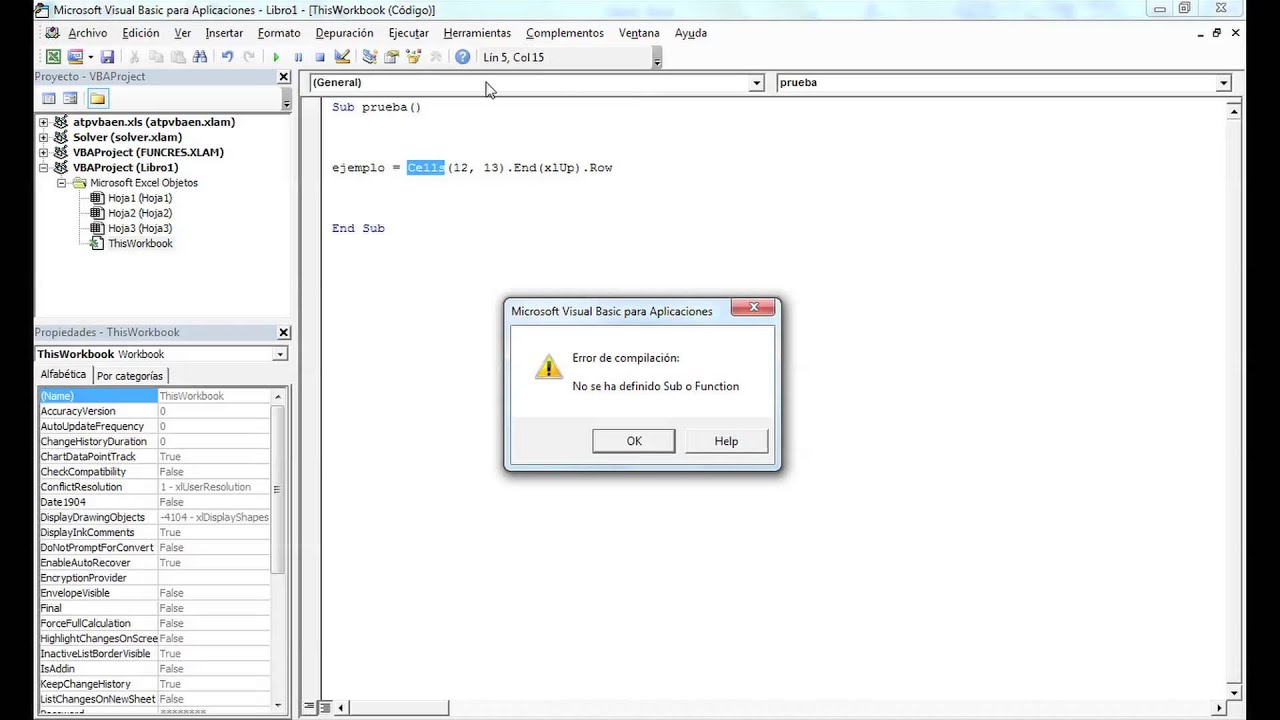Click the Redo arrow icon
This screenshot has width=1280, height=720.
click(249, 57)
